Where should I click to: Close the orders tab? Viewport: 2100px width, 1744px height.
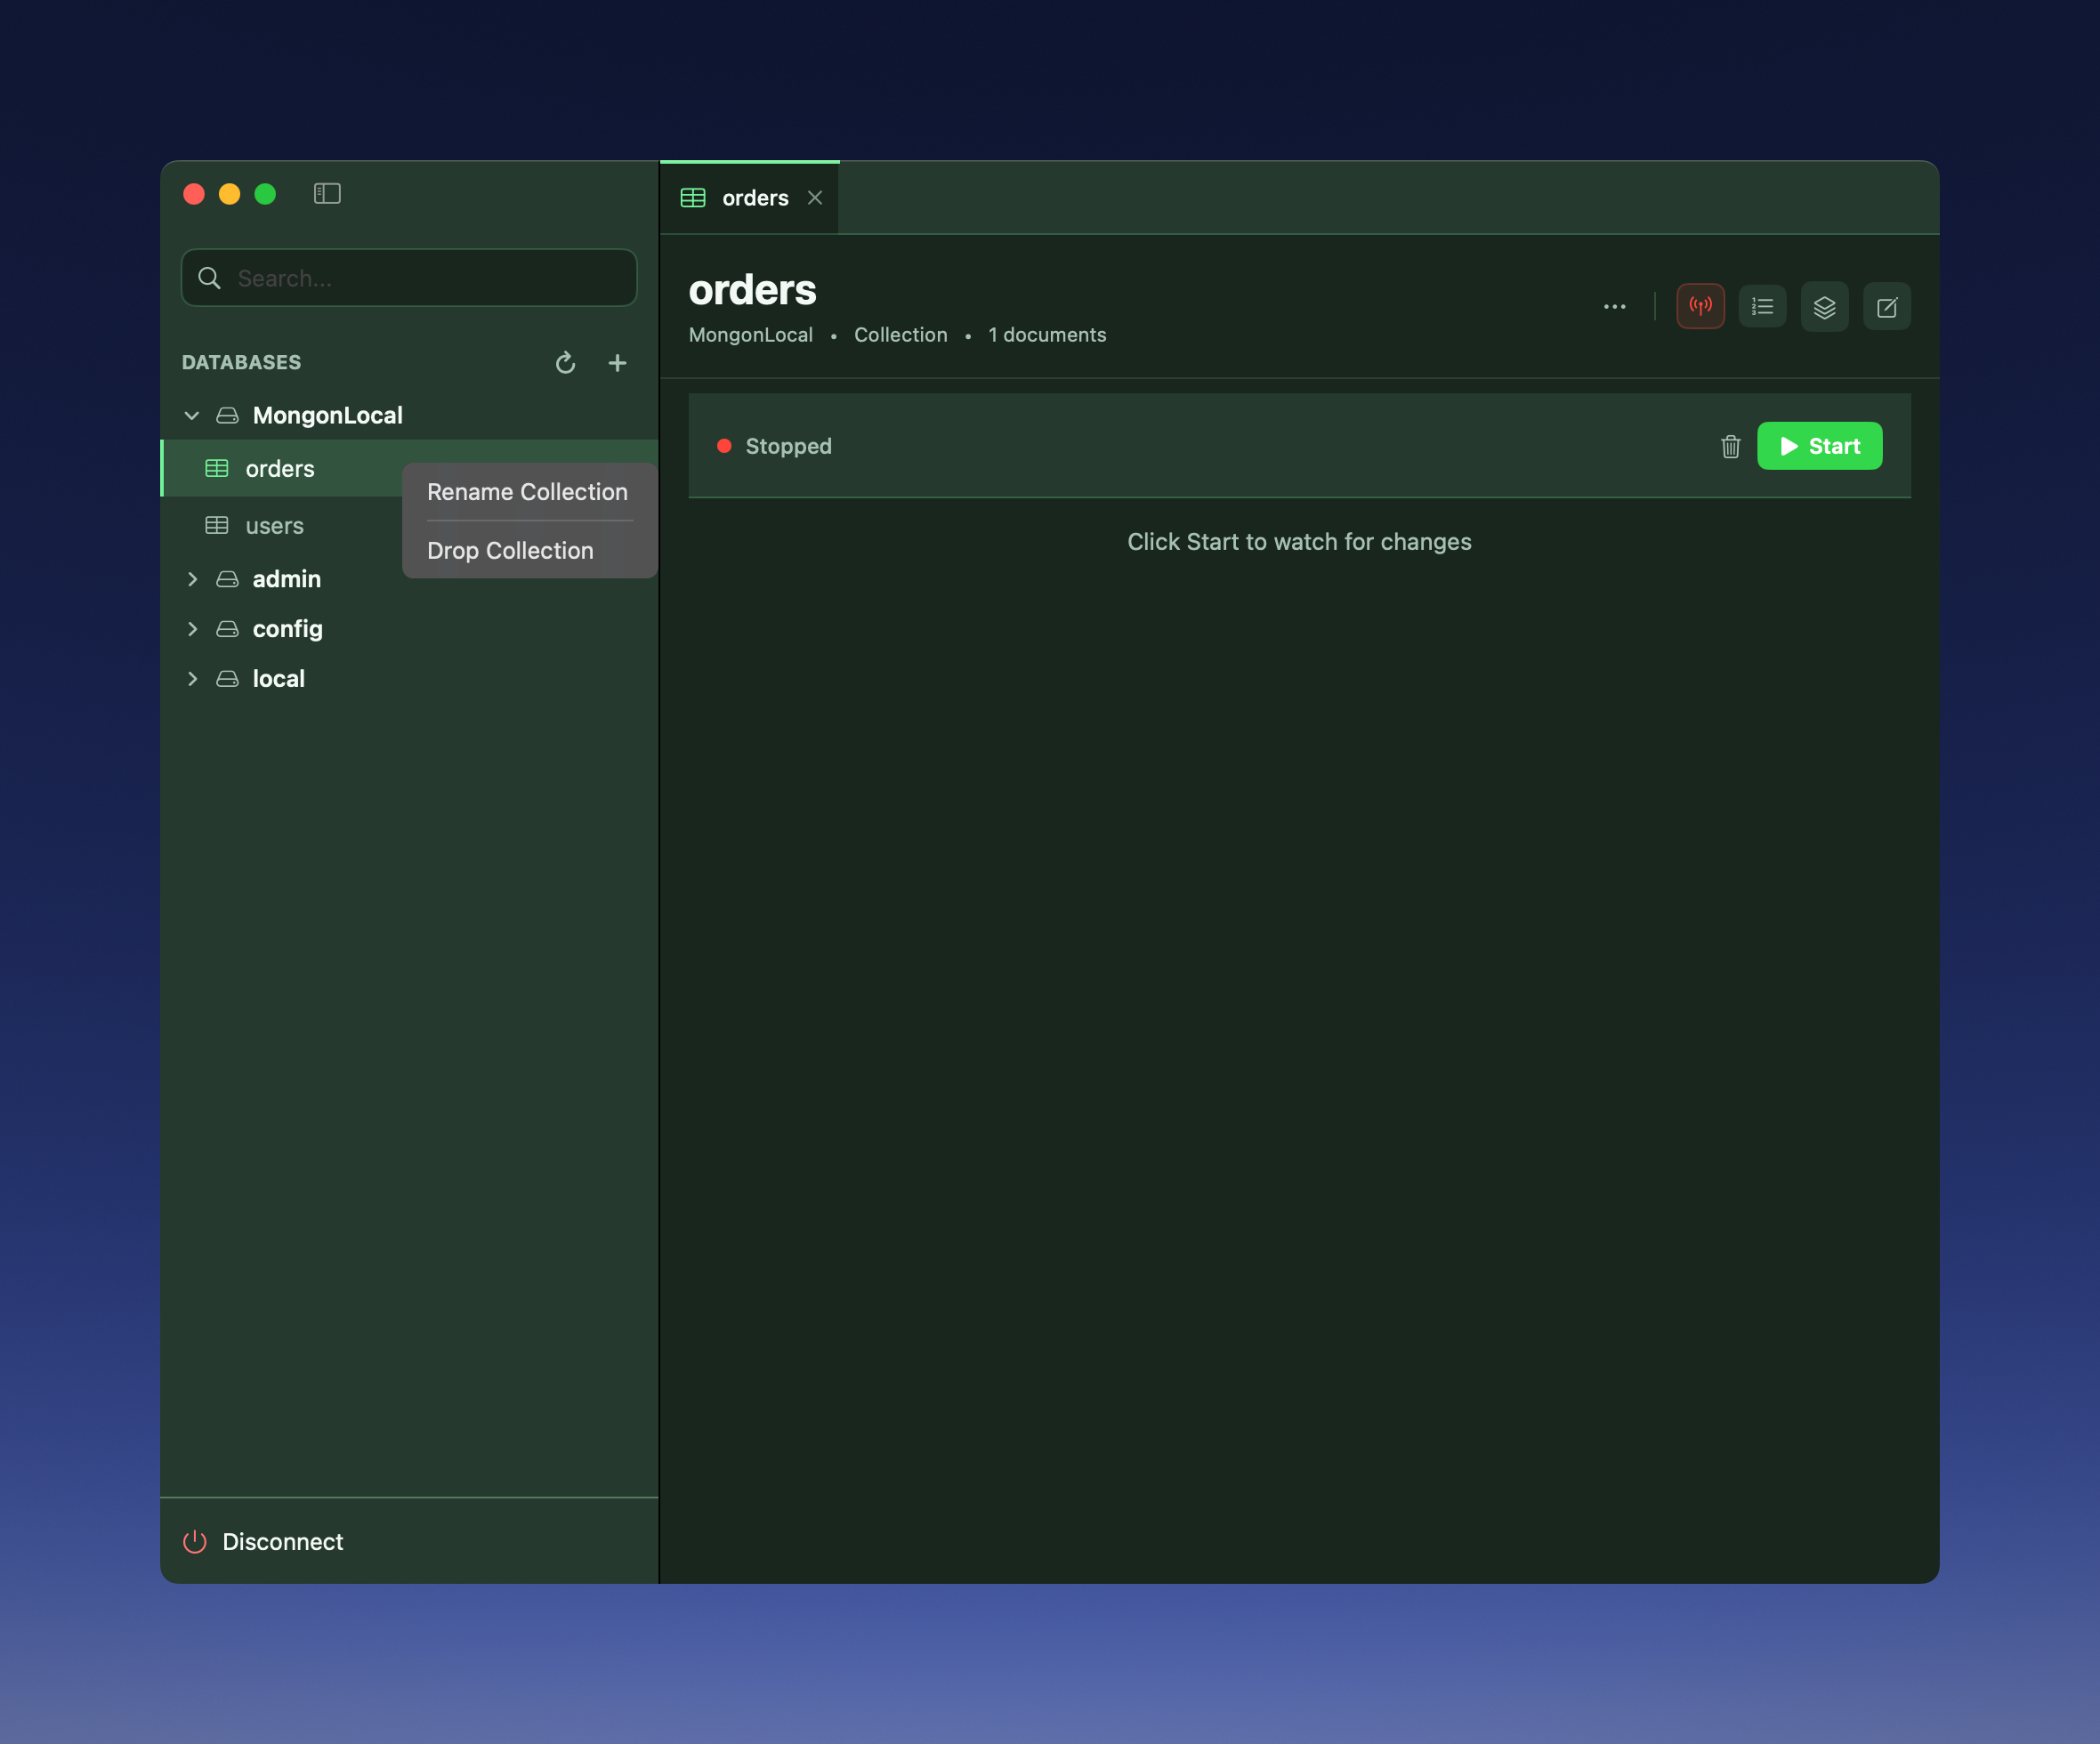click(815, 198)
